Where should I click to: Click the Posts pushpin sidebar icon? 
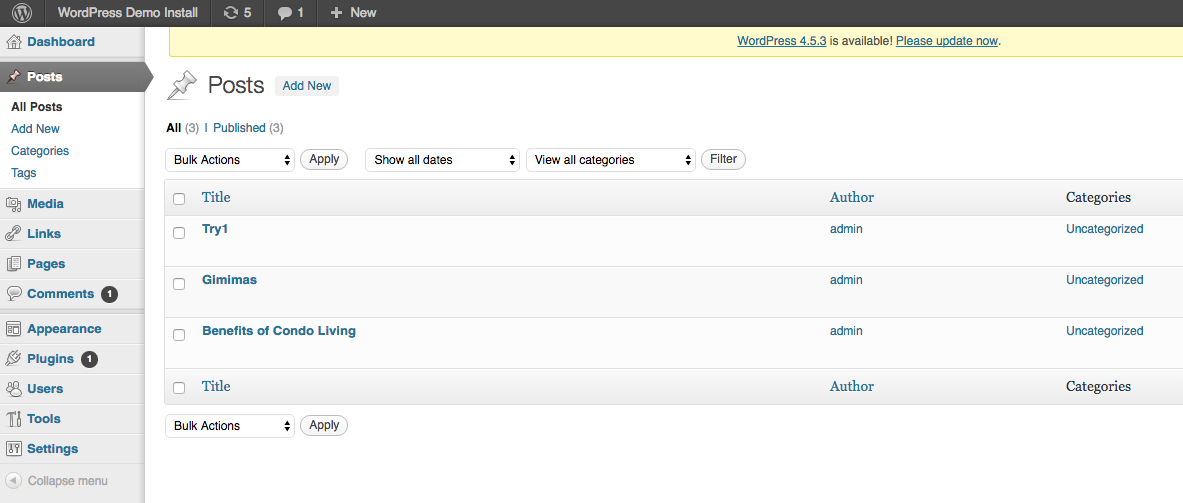[x=14, y=77]
